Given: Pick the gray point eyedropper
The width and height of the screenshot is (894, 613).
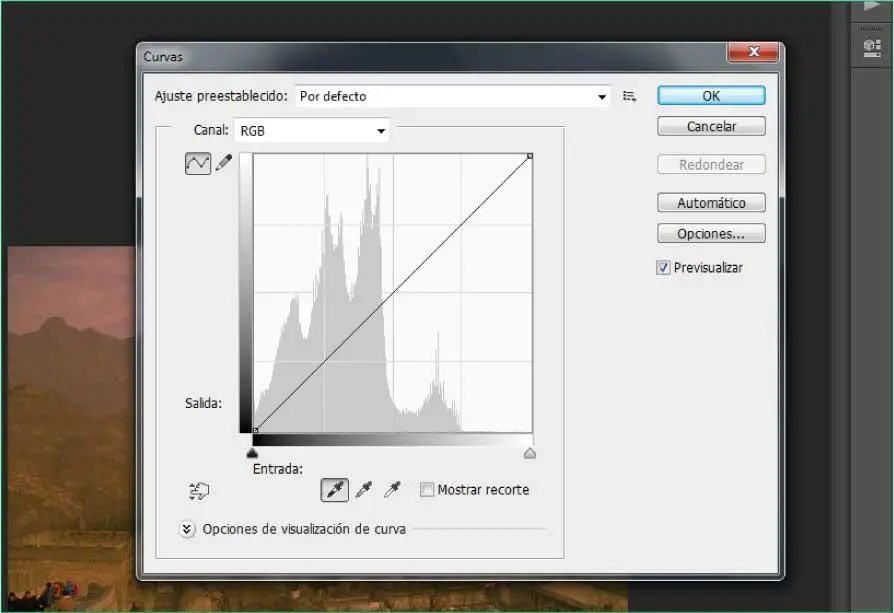Looking at the screenshot, I should click(364, 490).
